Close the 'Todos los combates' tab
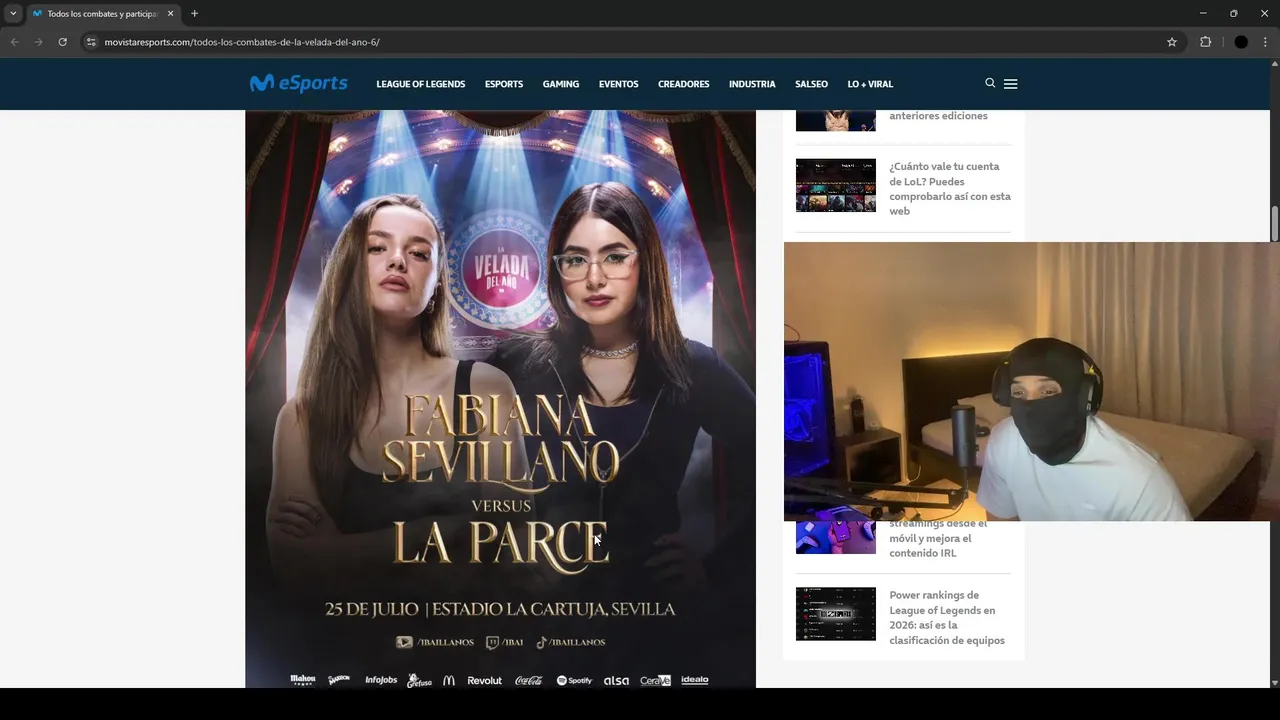This screenshot has height=720, width=1280. (x=170, y=14)
